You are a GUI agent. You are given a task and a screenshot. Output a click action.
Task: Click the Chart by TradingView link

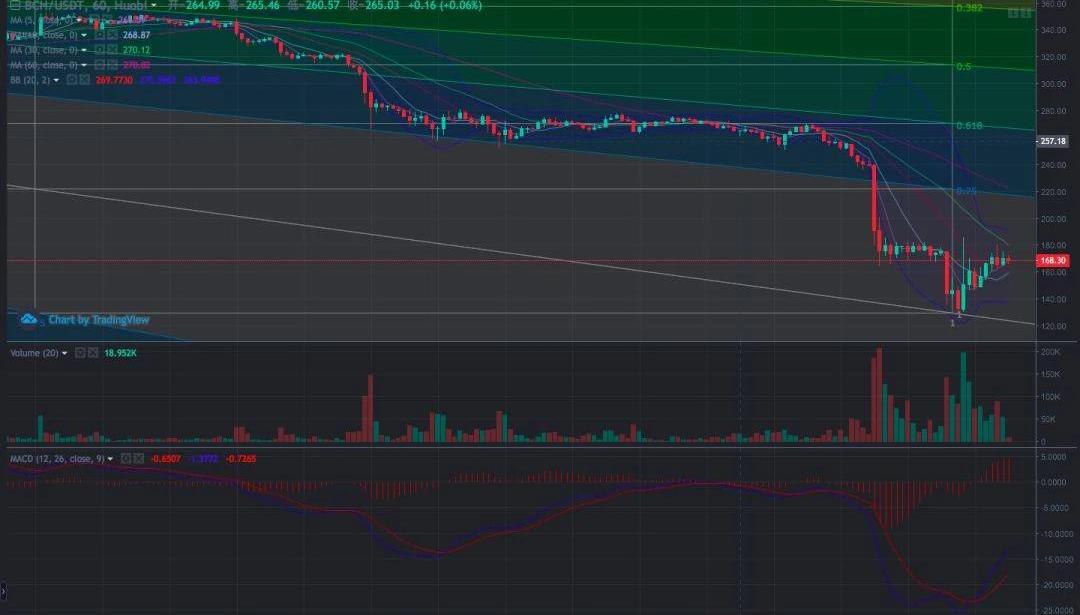[x=99, y=320]
